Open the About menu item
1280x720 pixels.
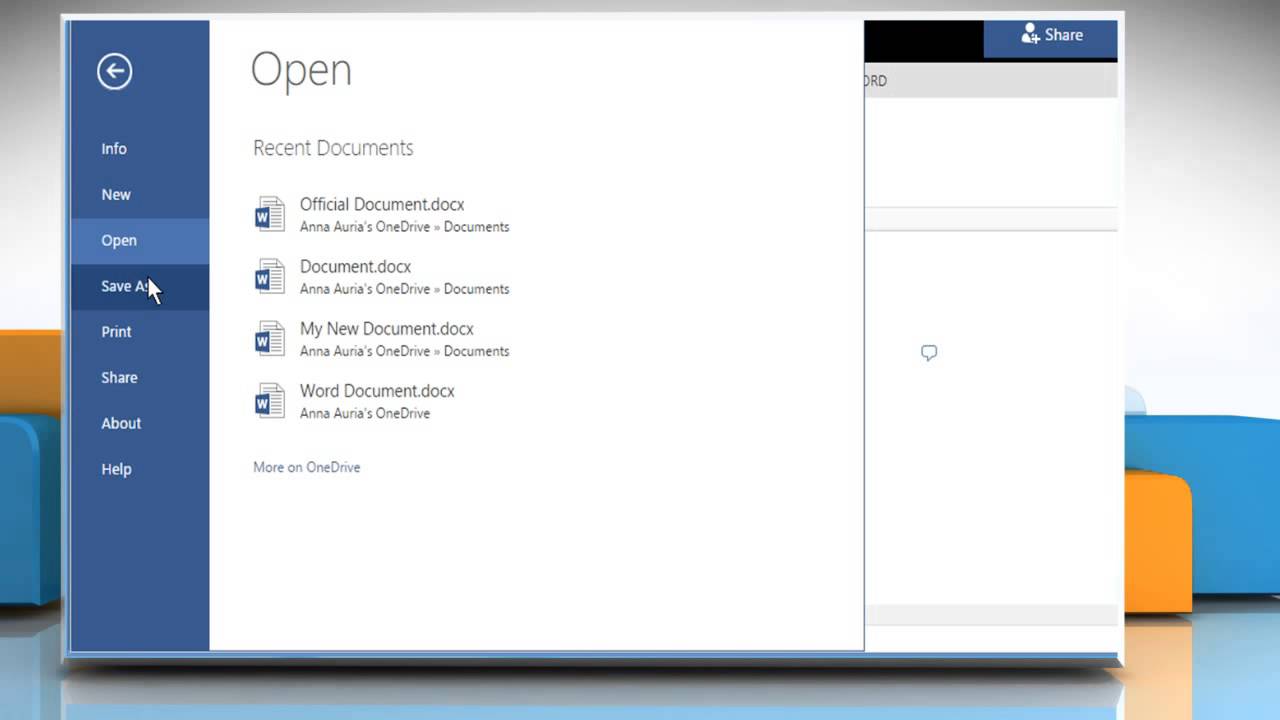point(140,423)
